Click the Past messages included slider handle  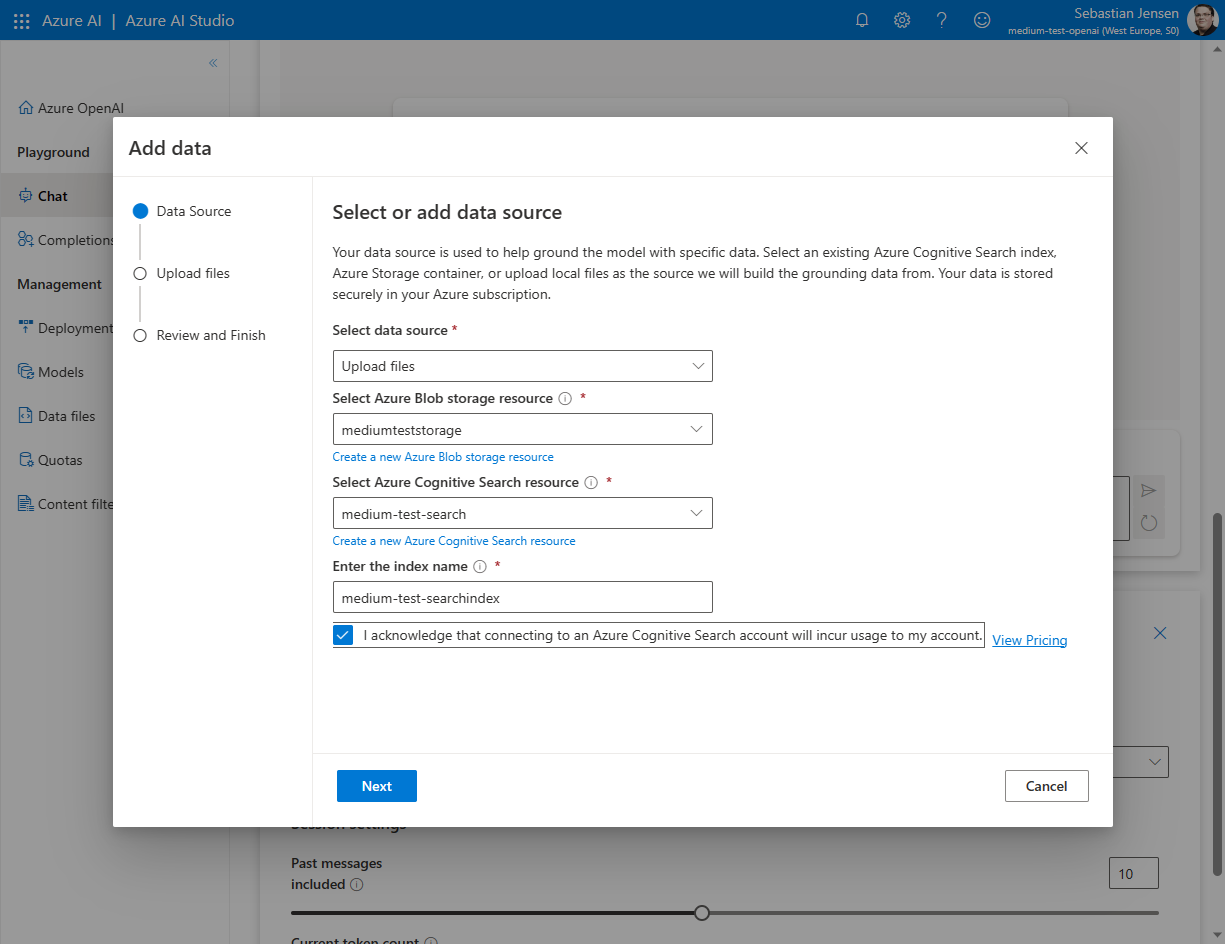pos(702,912)
